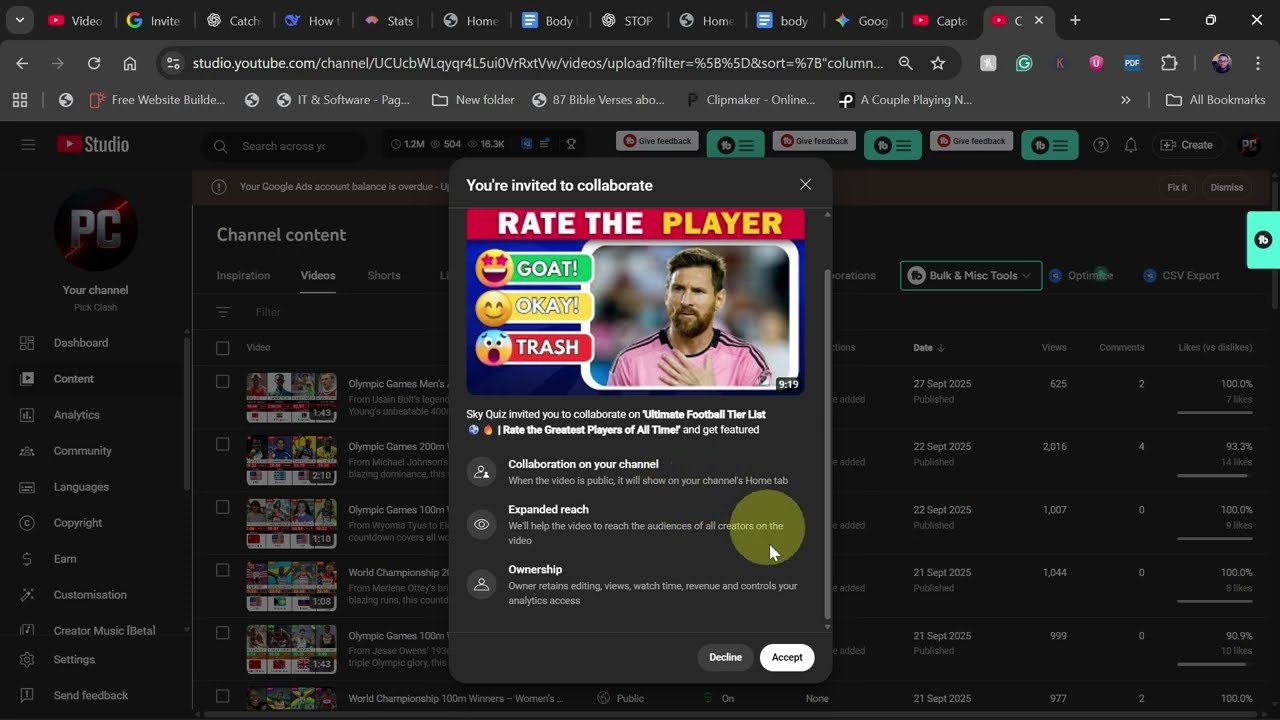Open the New folder bookmark folder
Viewport: 1280px width, 720px height.
(473, 100)
